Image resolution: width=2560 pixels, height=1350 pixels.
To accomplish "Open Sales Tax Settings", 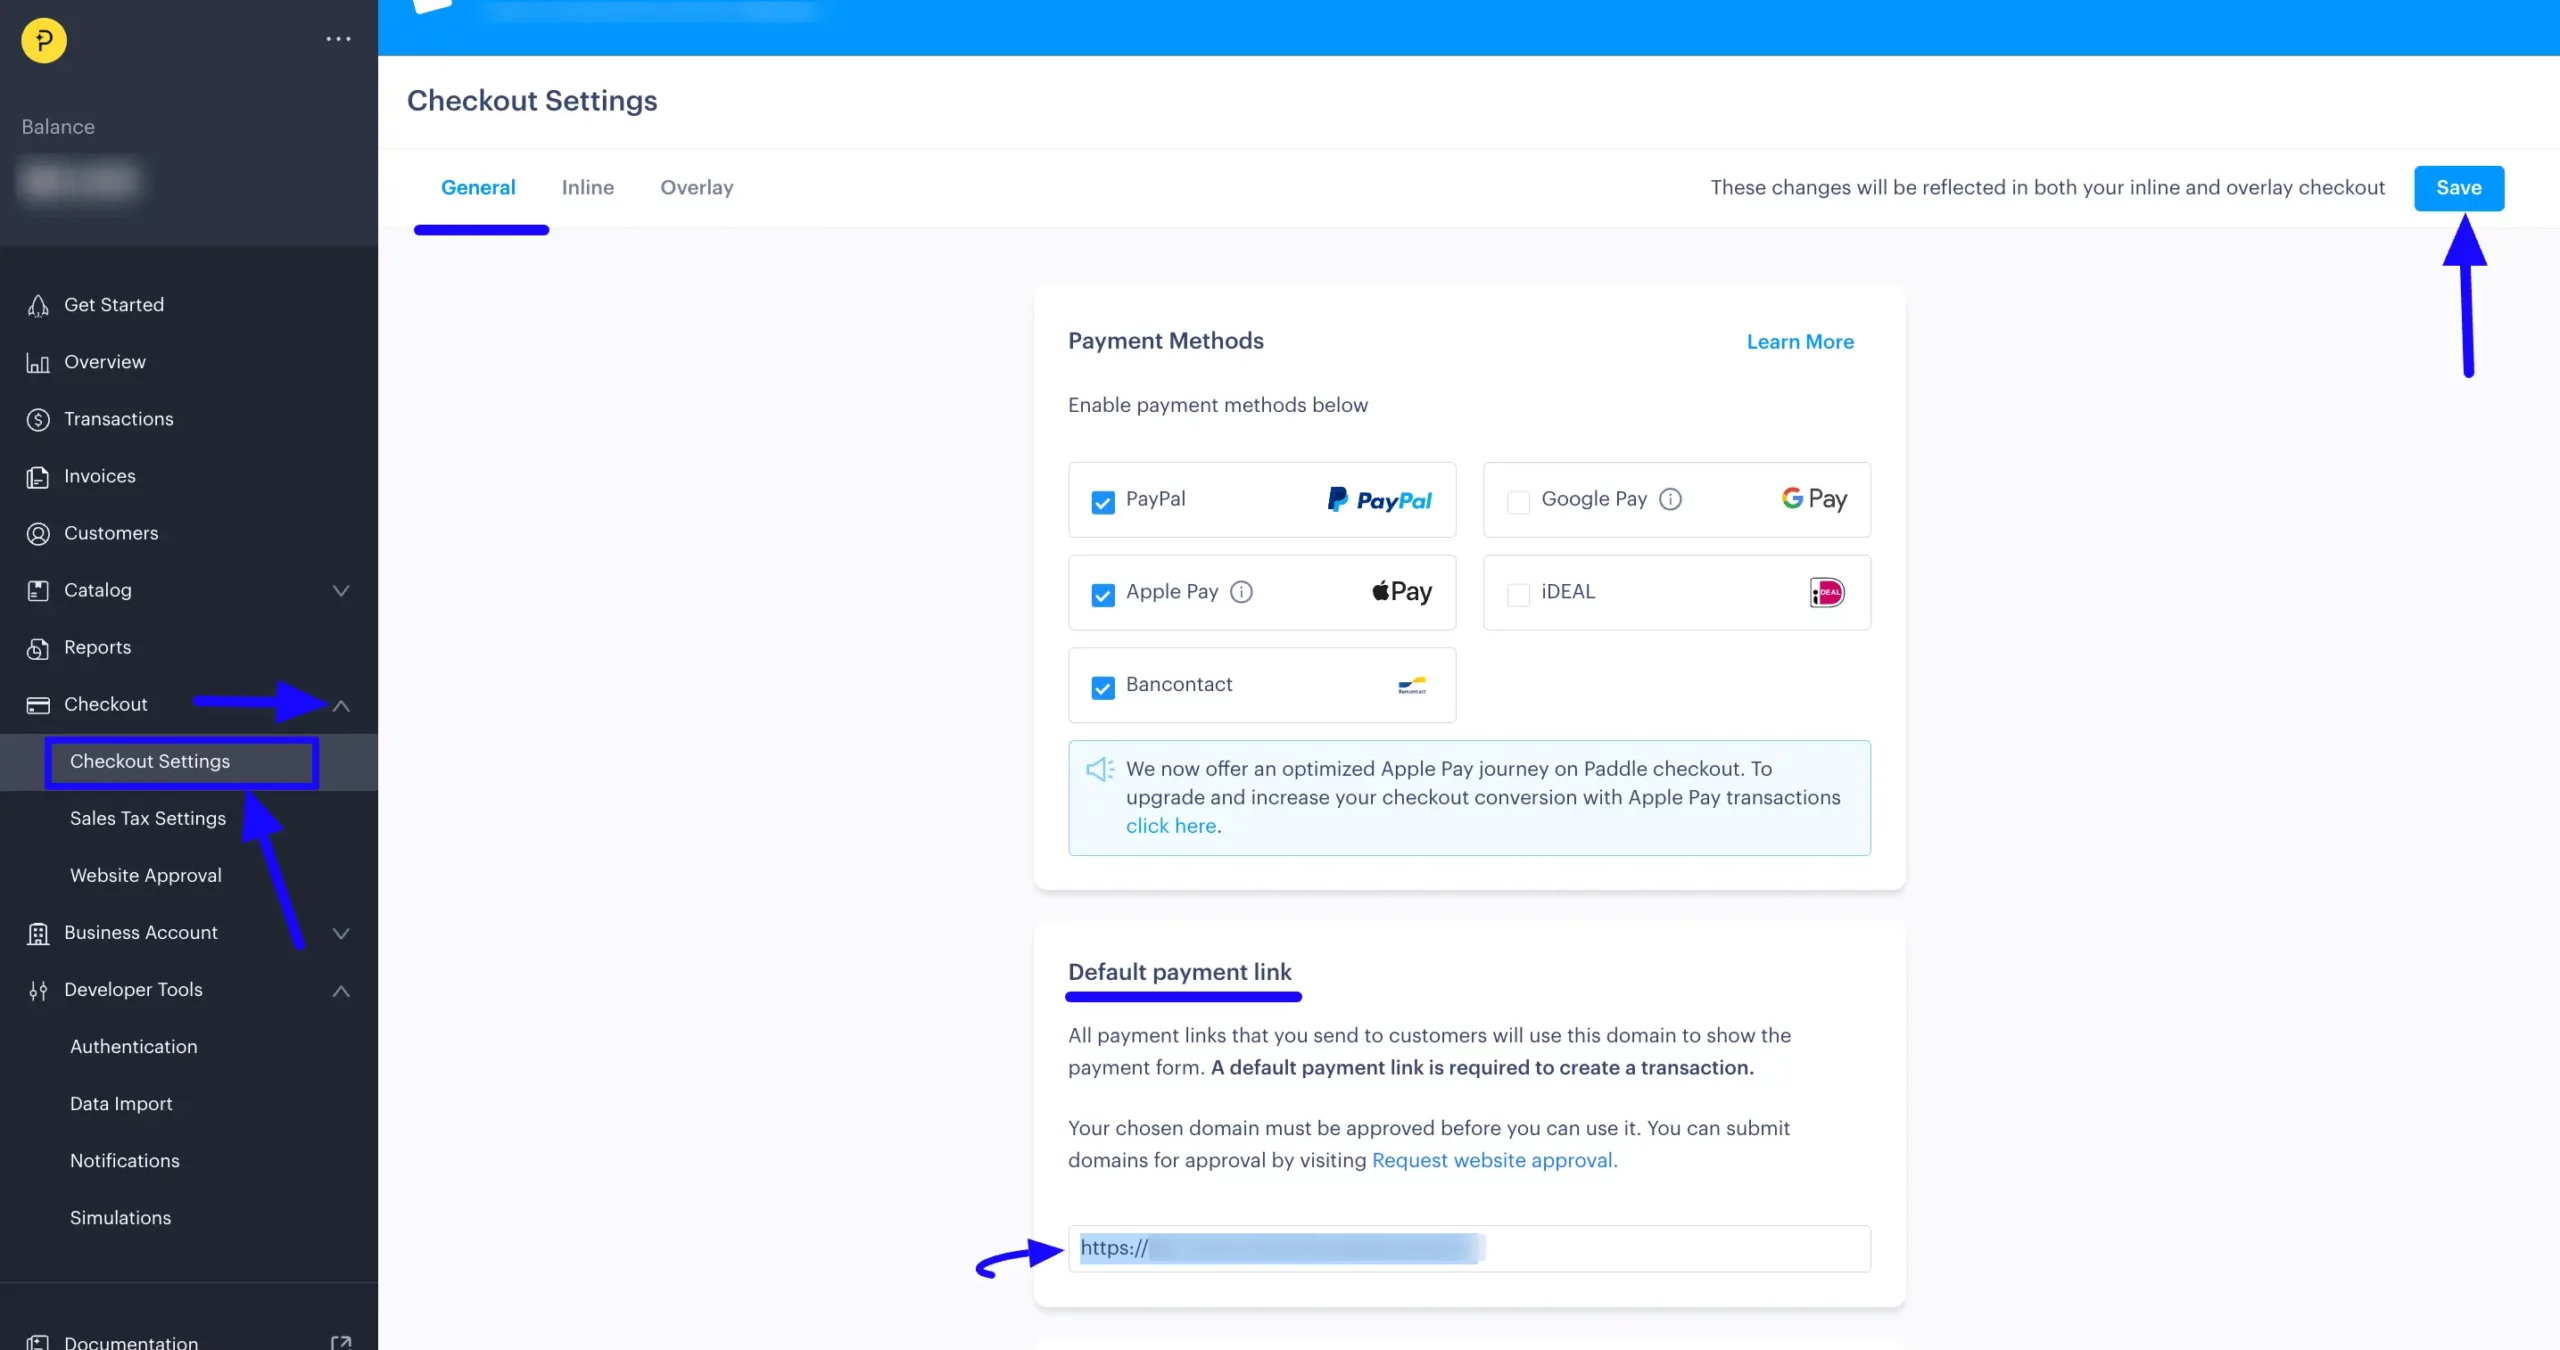I will (x=148, y=819).
